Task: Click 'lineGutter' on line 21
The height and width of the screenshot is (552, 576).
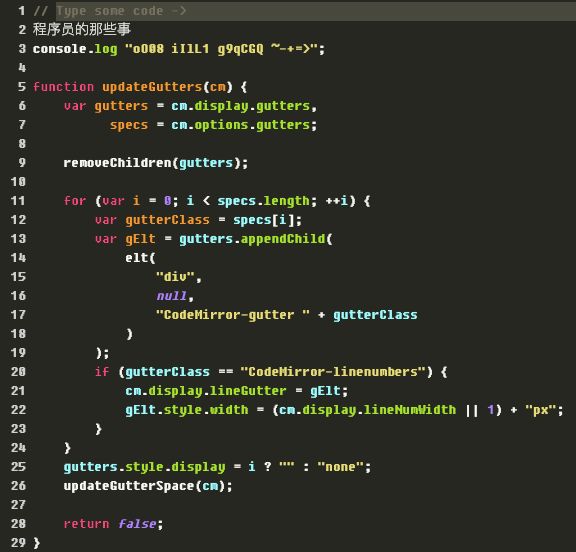Action: click(x=248, y=391)
